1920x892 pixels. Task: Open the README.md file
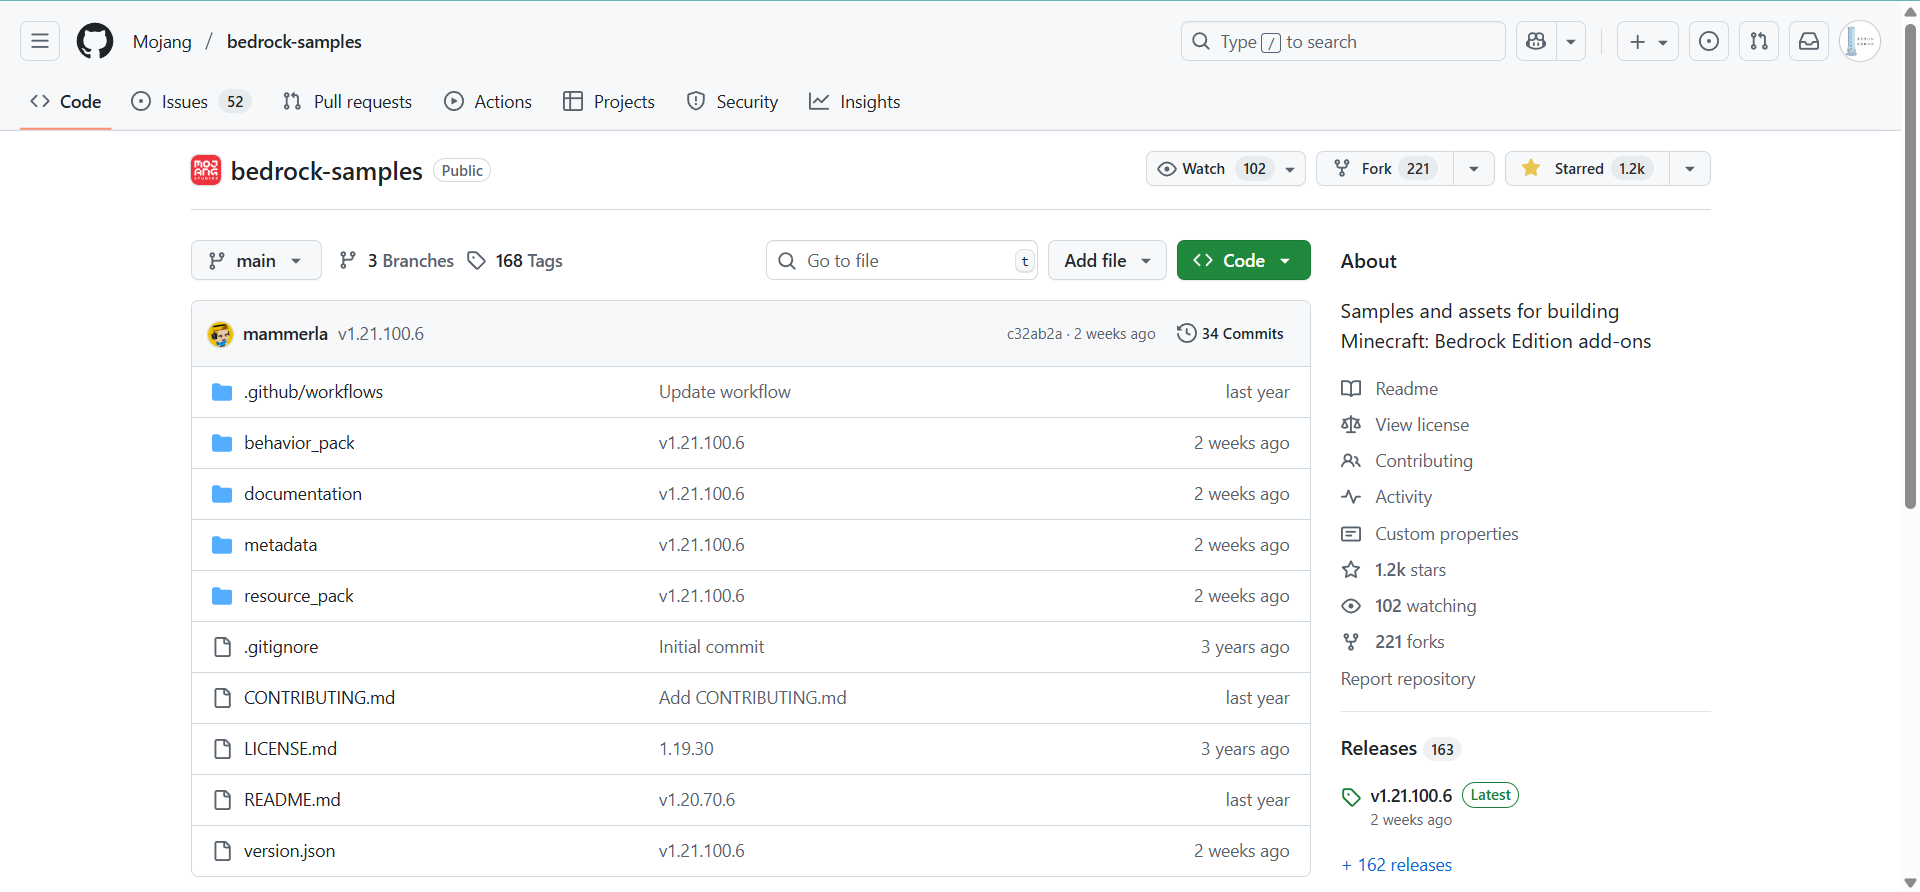coord(292,800)
